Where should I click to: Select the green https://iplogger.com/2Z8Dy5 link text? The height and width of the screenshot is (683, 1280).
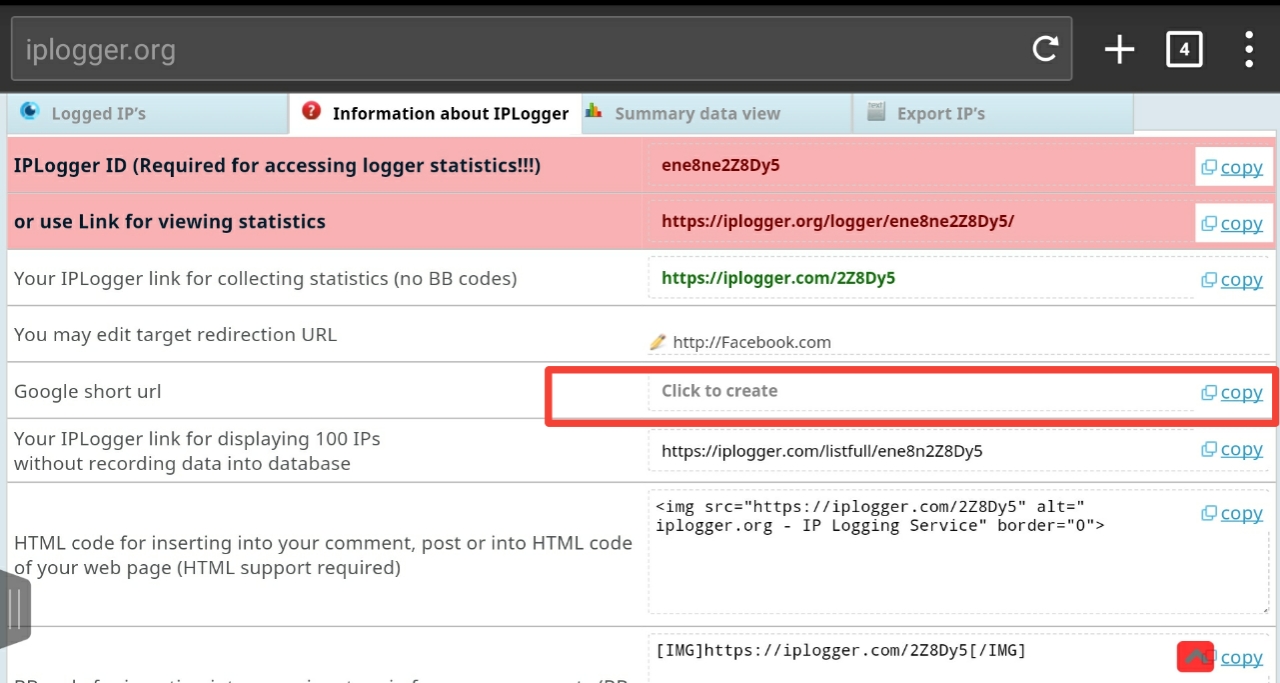(778, 278)
